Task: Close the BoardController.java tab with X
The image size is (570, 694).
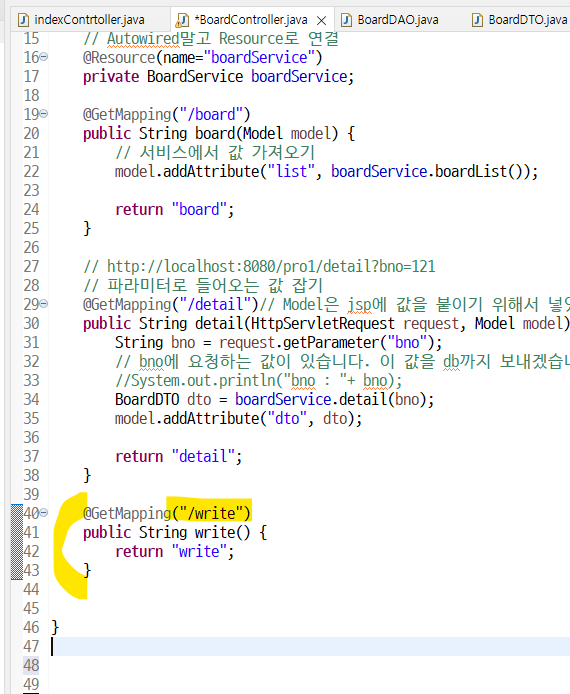Action: (322, 20)
